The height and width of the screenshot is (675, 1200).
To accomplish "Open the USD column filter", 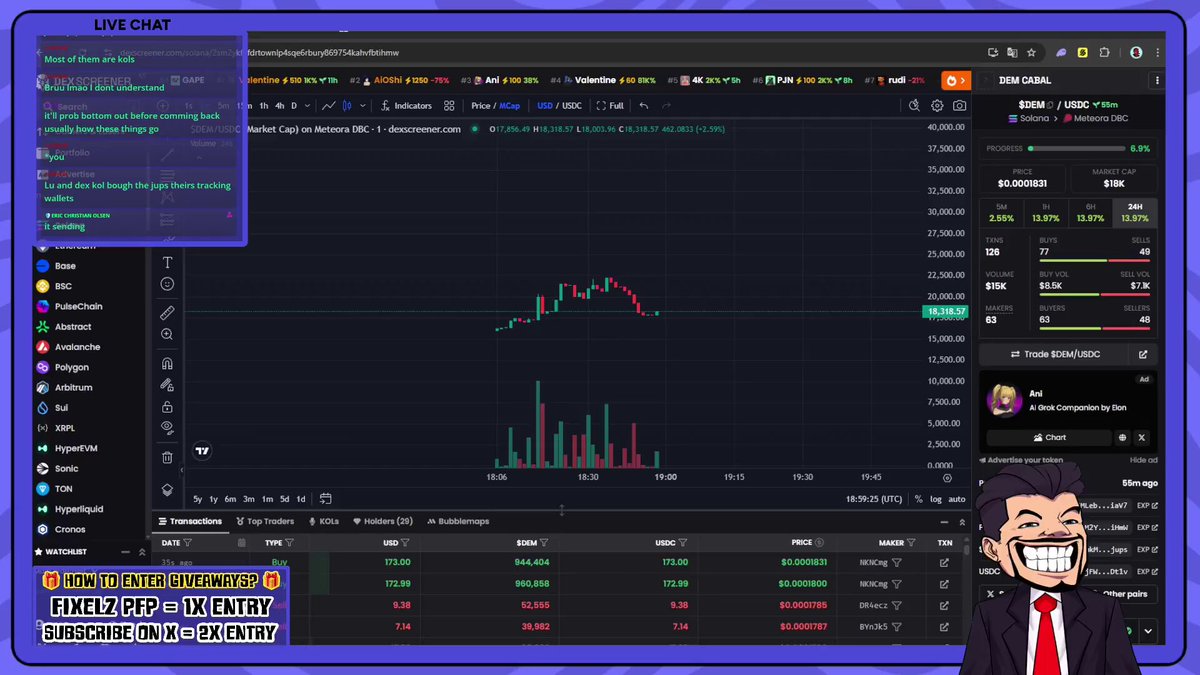I will pos(404,542).
